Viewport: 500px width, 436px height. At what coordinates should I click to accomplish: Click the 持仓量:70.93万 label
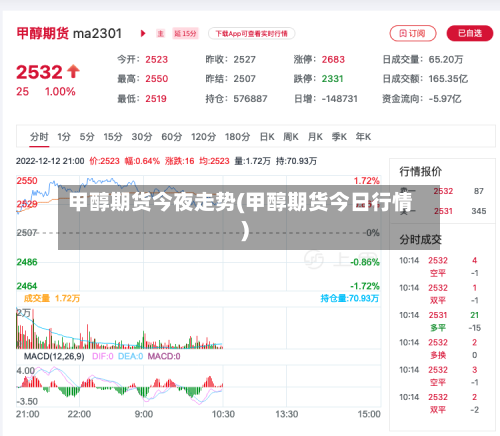350,298
